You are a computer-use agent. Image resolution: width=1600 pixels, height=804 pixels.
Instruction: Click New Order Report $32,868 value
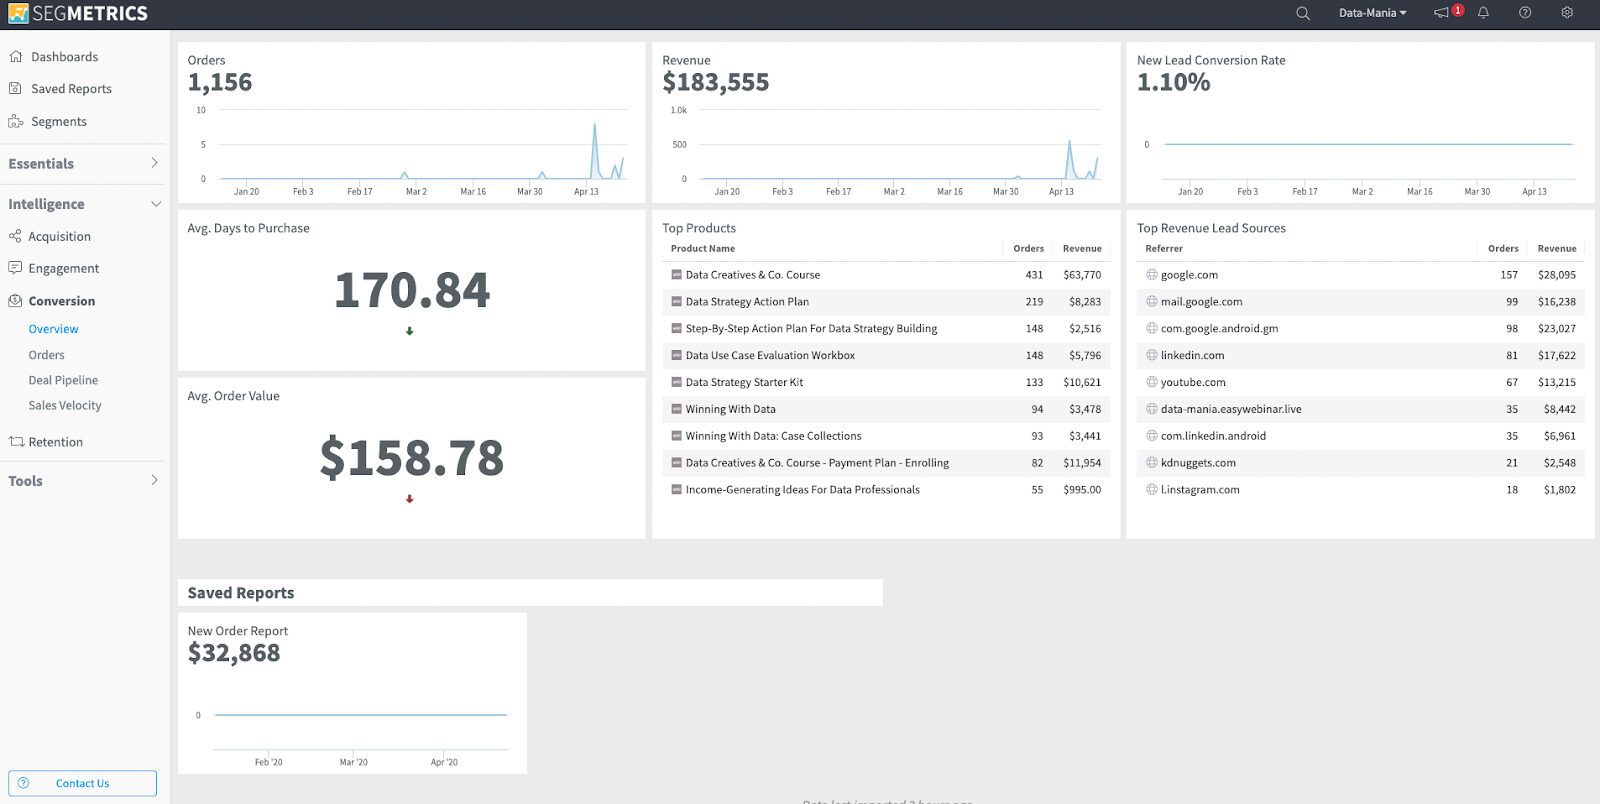click(x=234, y=653)
